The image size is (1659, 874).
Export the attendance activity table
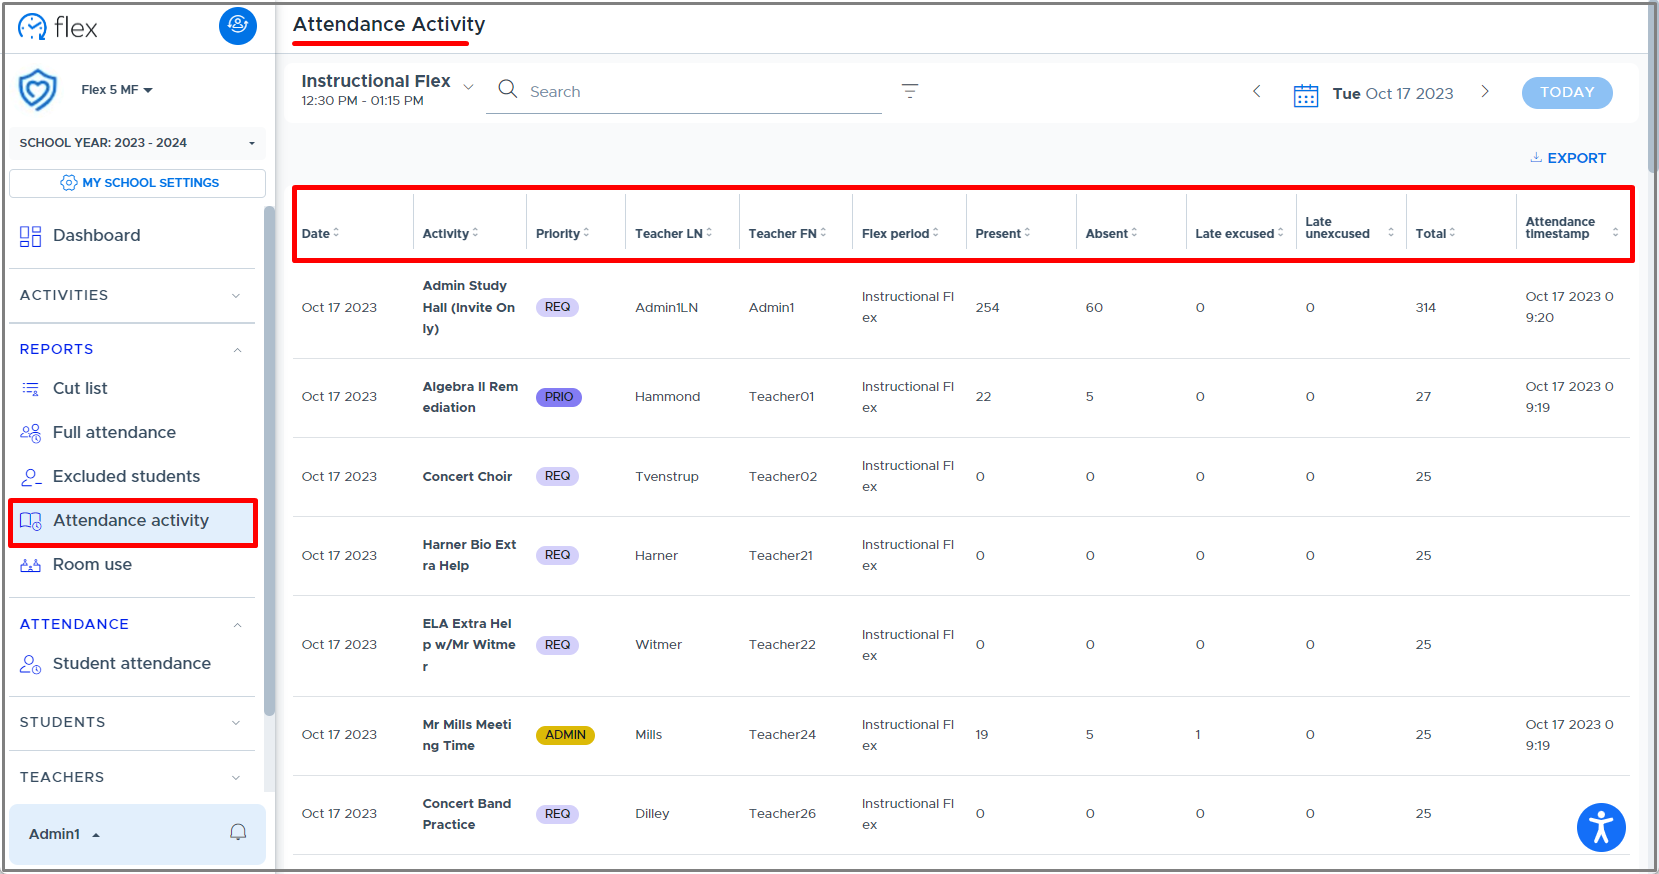click(x=1568, y=158)
